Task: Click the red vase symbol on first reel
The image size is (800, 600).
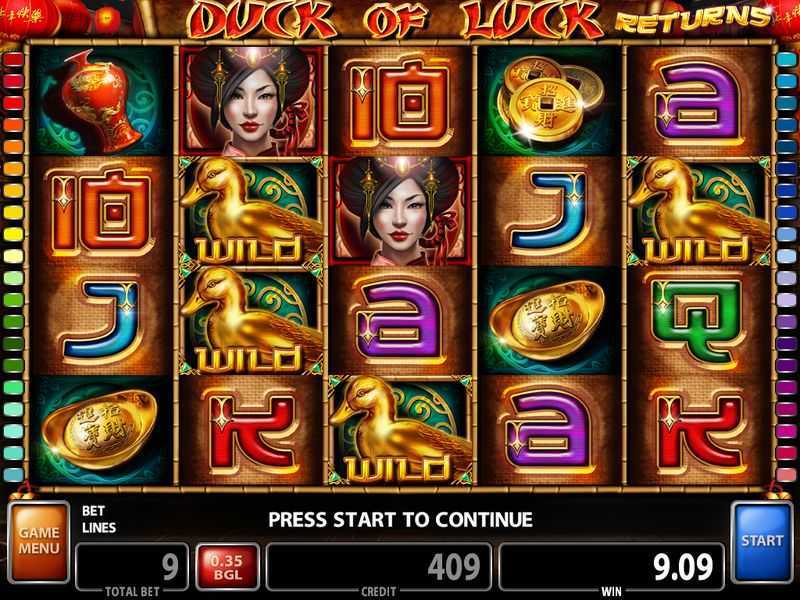Action: tap(102, 101)
